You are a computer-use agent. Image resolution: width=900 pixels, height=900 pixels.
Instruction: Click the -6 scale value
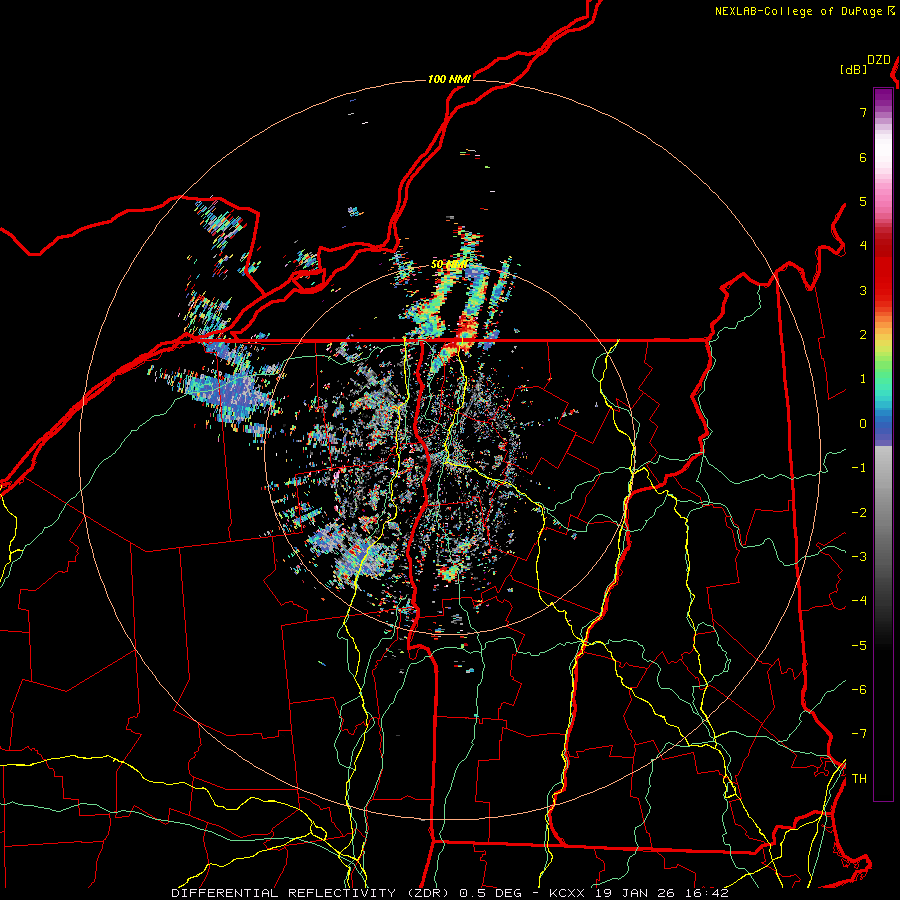[x=859, y=690]
